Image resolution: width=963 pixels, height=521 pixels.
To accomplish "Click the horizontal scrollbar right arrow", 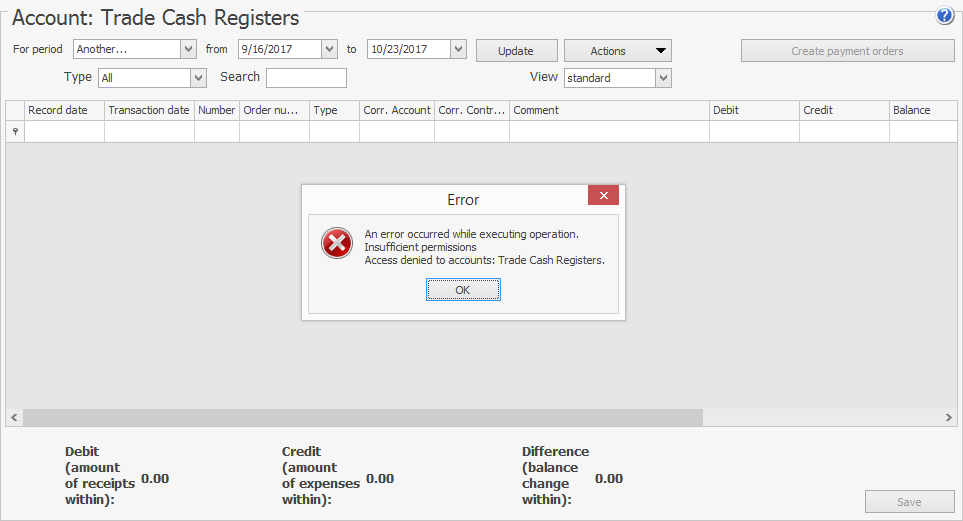I will pyautogui.click(x=949, y=417).
